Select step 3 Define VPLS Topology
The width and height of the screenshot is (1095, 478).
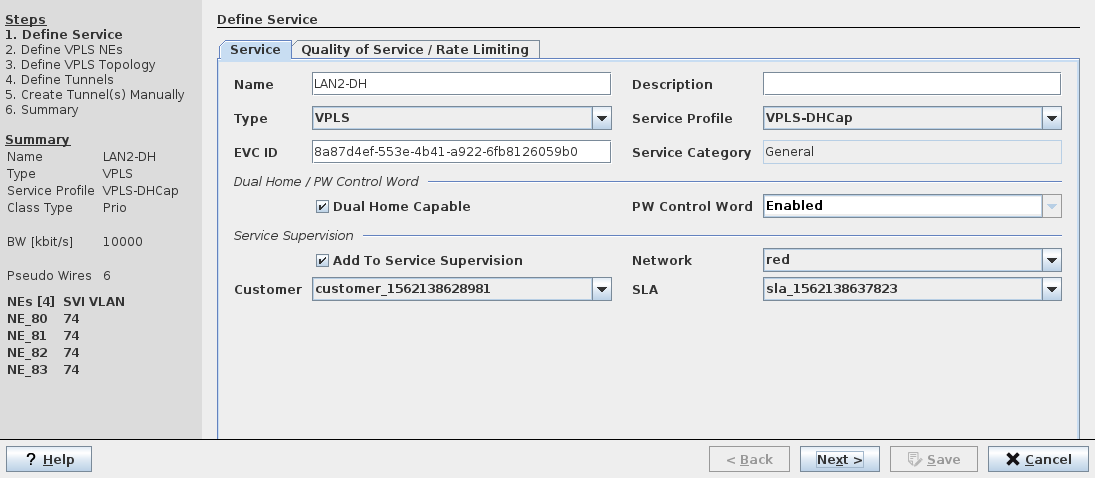pyautogui.click(x=80, y=65)
